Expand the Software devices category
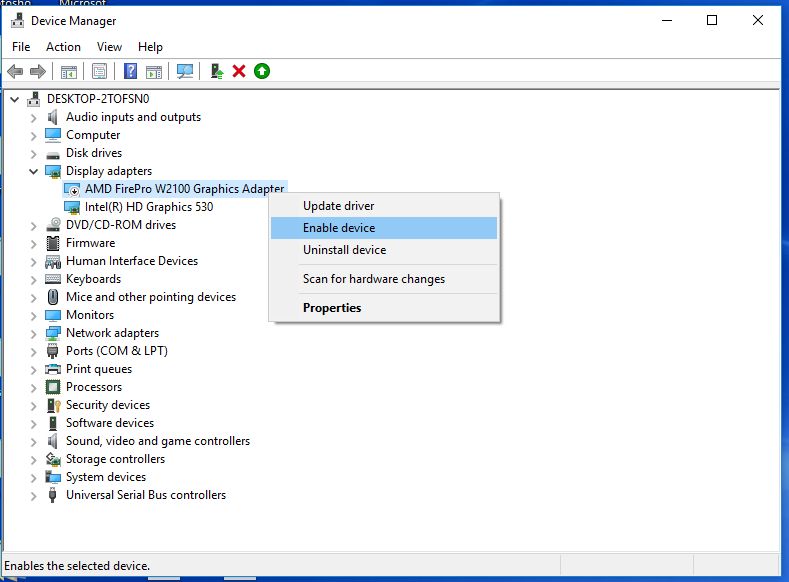Image resolution: width=789 pixels, height=582 pixels. click(x=33, y=424)
